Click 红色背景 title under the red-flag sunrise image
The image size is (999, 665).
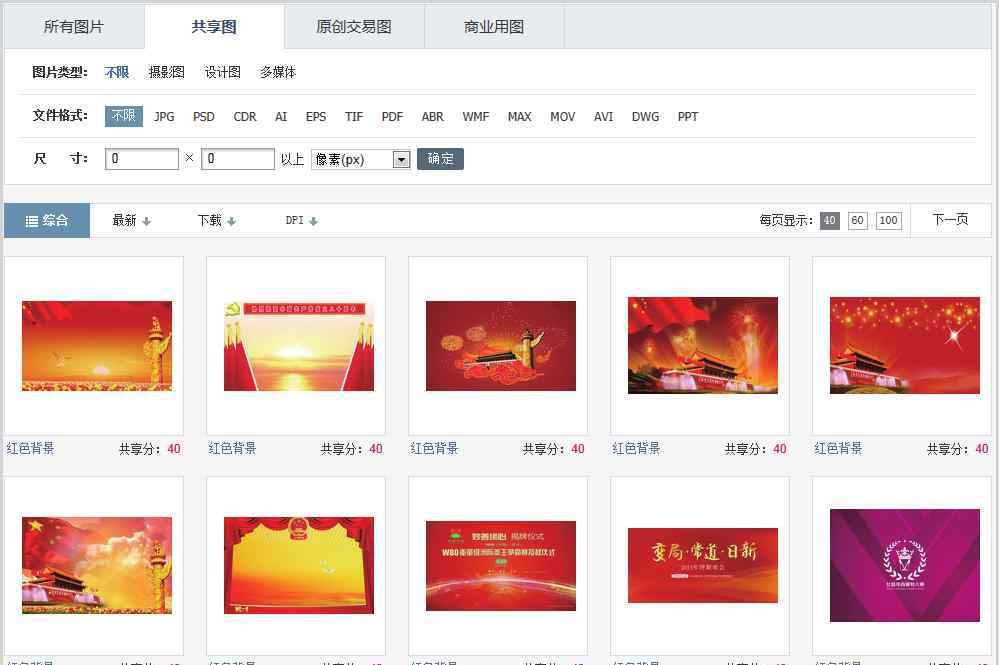233,448
